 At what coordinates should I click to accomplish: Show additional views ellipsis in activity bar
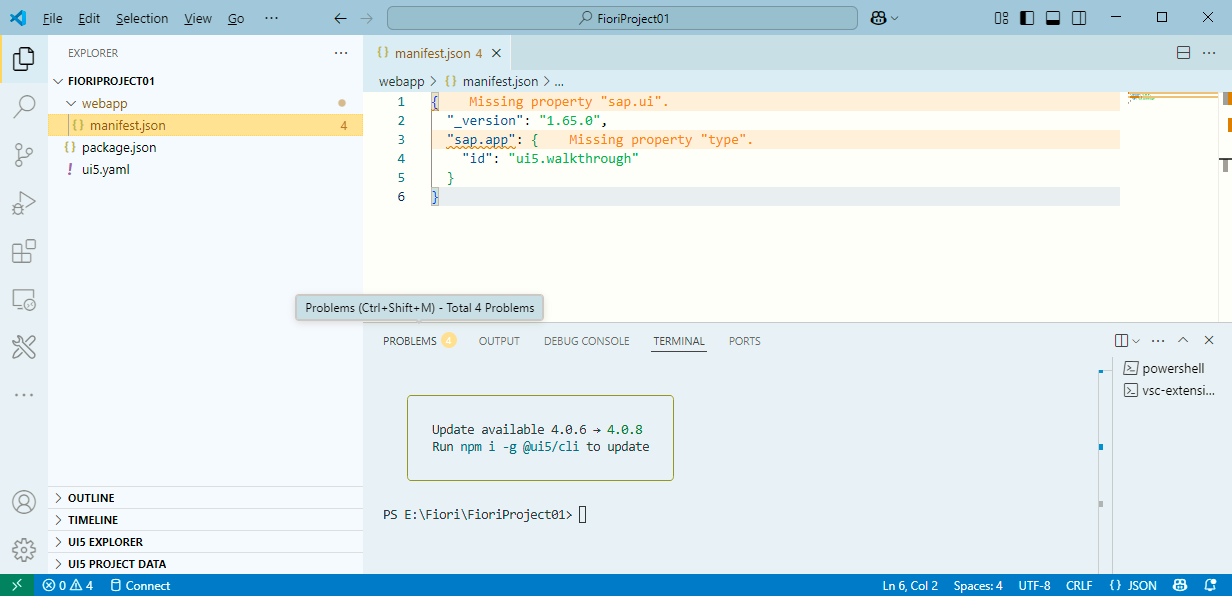point(24,395)
